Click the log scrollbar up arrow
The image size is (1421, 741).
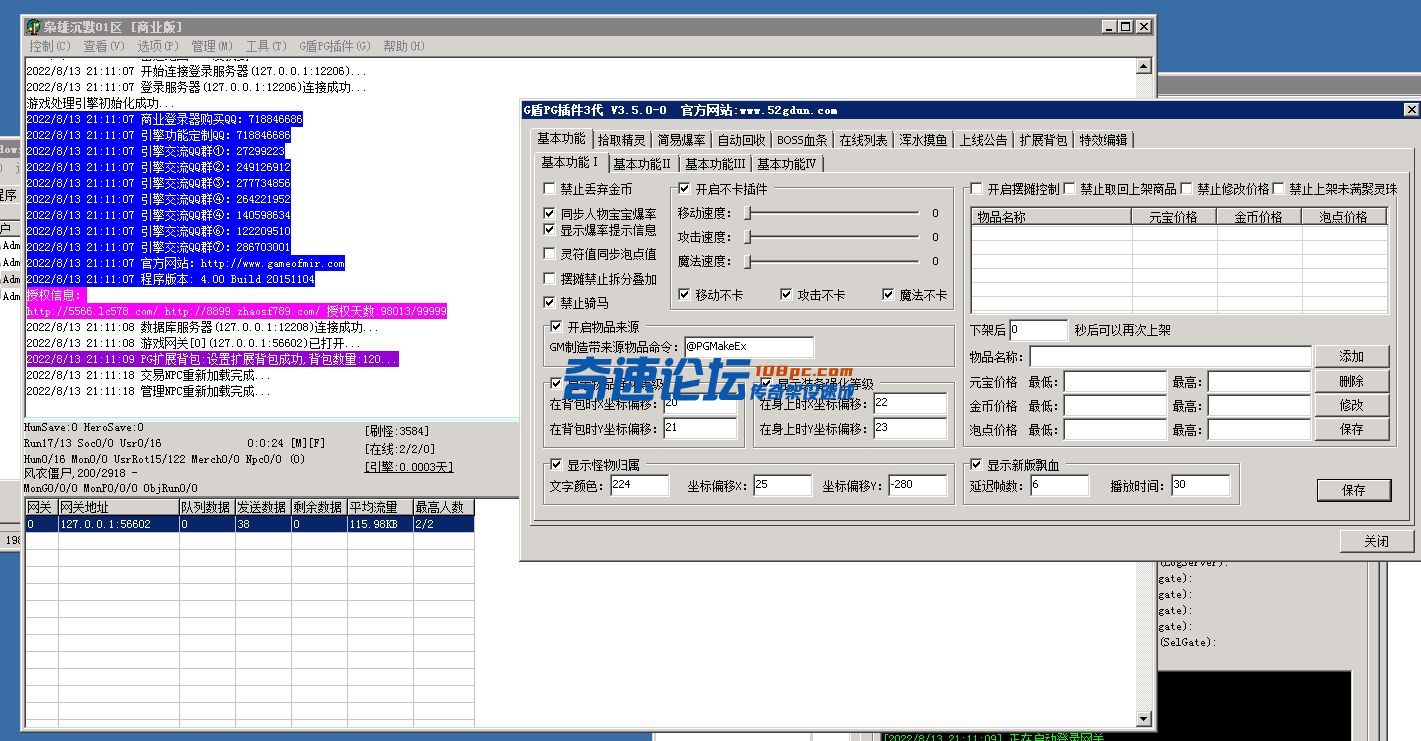tap(1144, 67)
